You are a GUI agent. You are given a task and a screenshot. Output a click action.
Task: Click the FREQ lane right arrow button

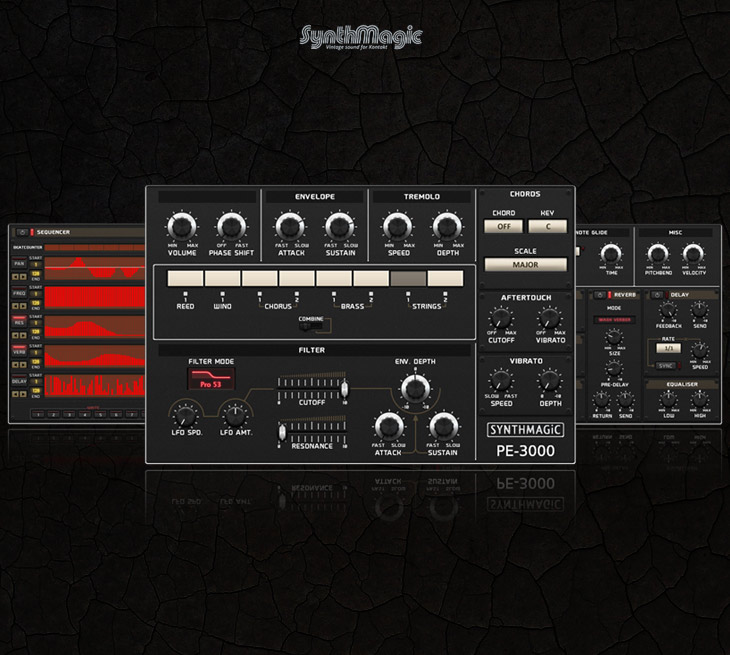(x=23, y=306)
